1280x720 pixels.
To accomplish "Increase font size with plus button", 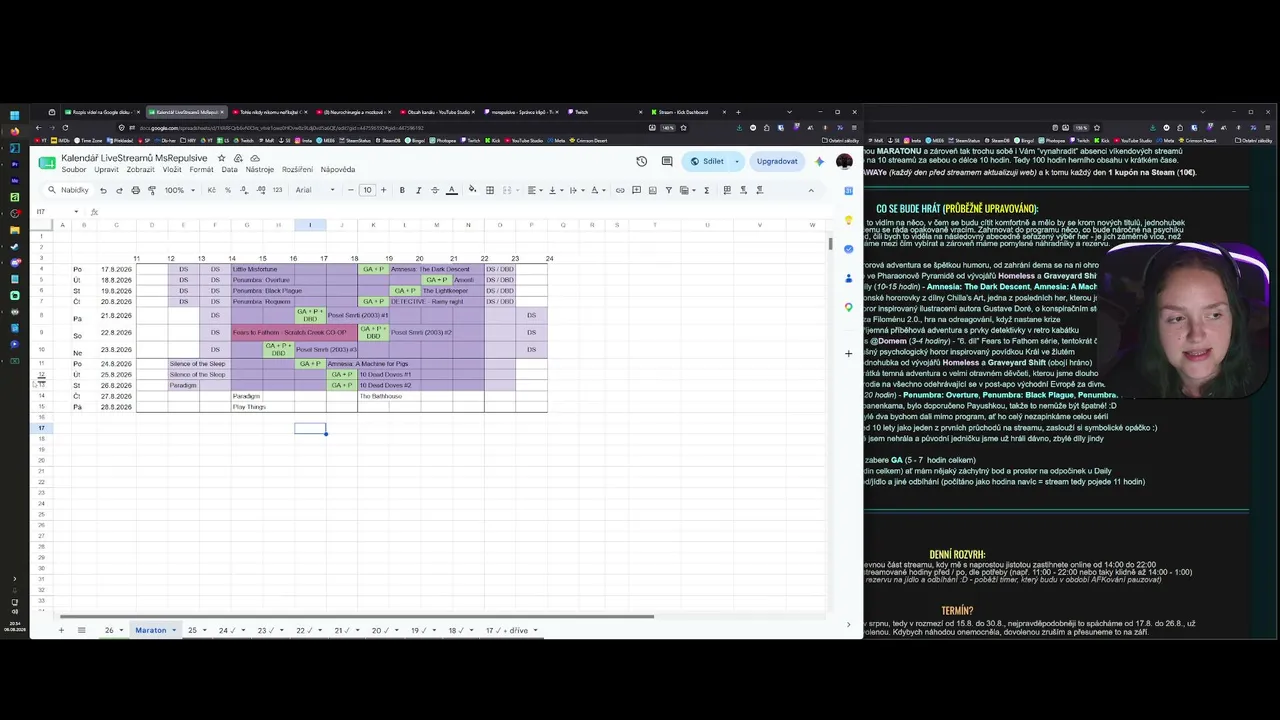I will coord(383,190).
